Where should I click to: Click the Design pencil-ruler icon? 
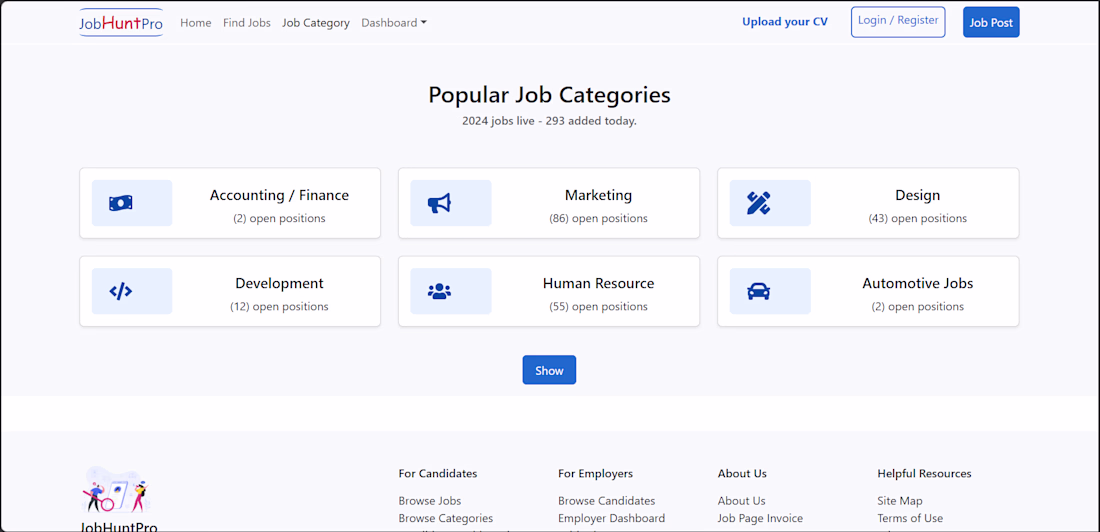pyautogui.click(x=758, y=203)
